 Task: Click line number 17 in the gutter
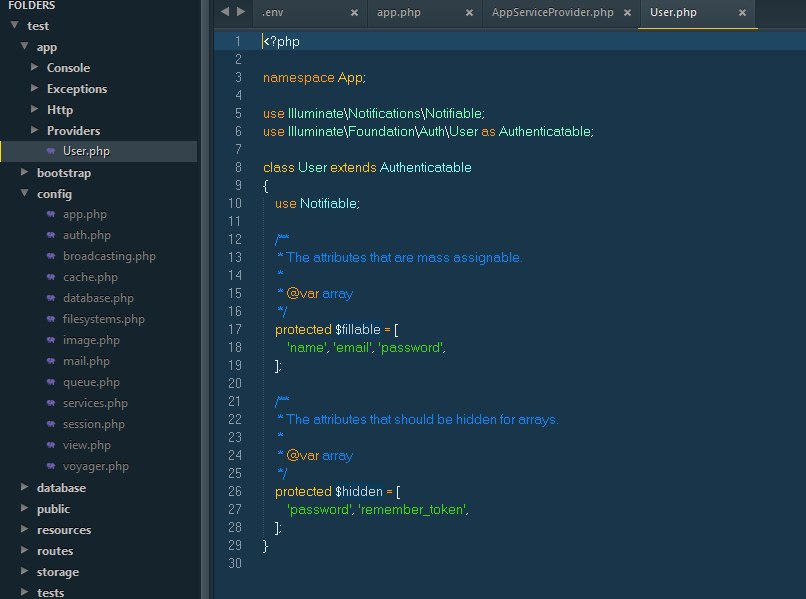pyautogui.click(x=235, y=330)
